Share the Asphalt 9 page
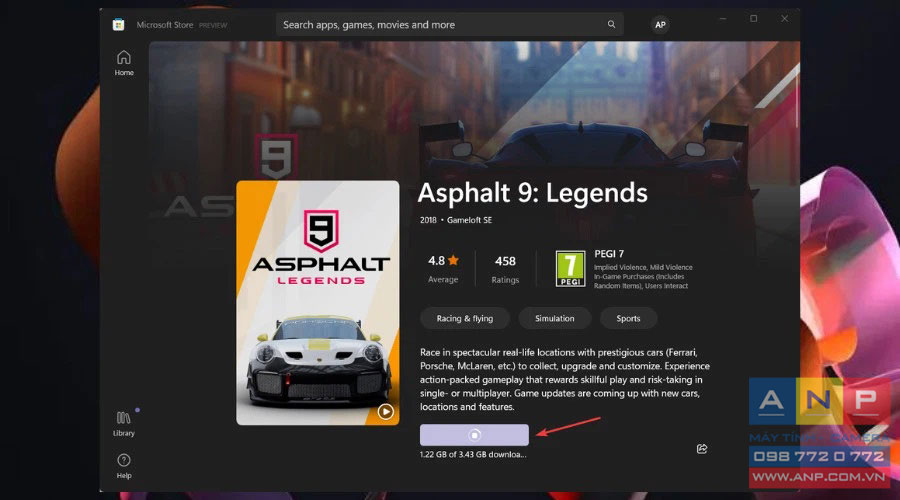 pos(701,449)
